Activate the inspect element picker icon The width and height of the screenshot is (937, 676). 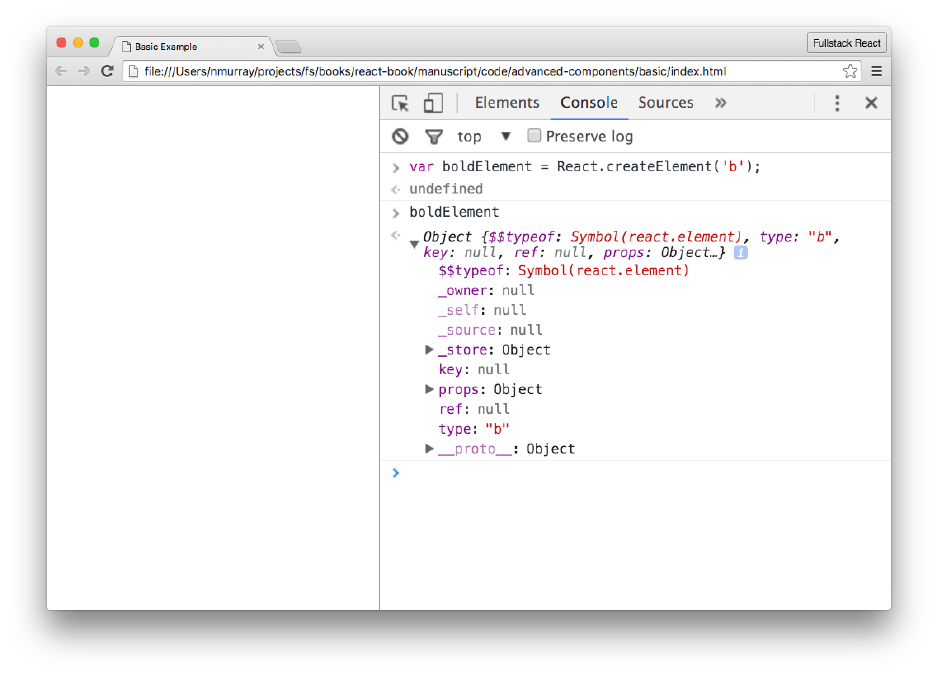[x=400, y=103]
